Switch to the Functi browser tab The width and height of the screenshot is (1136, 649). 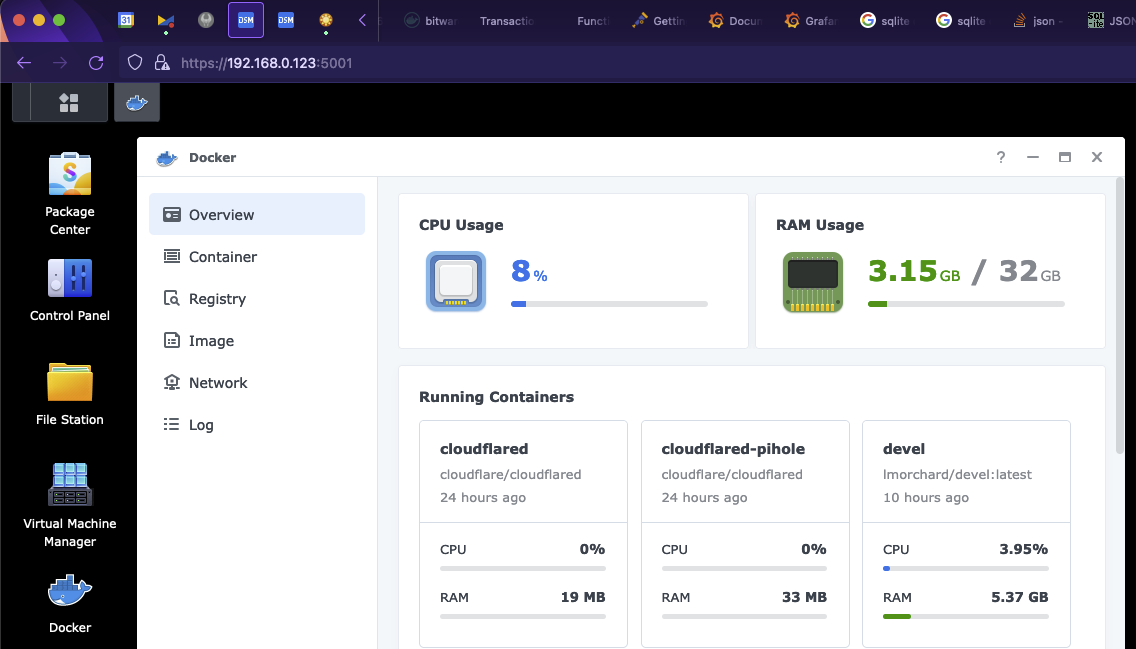click(x=593, y=21)
